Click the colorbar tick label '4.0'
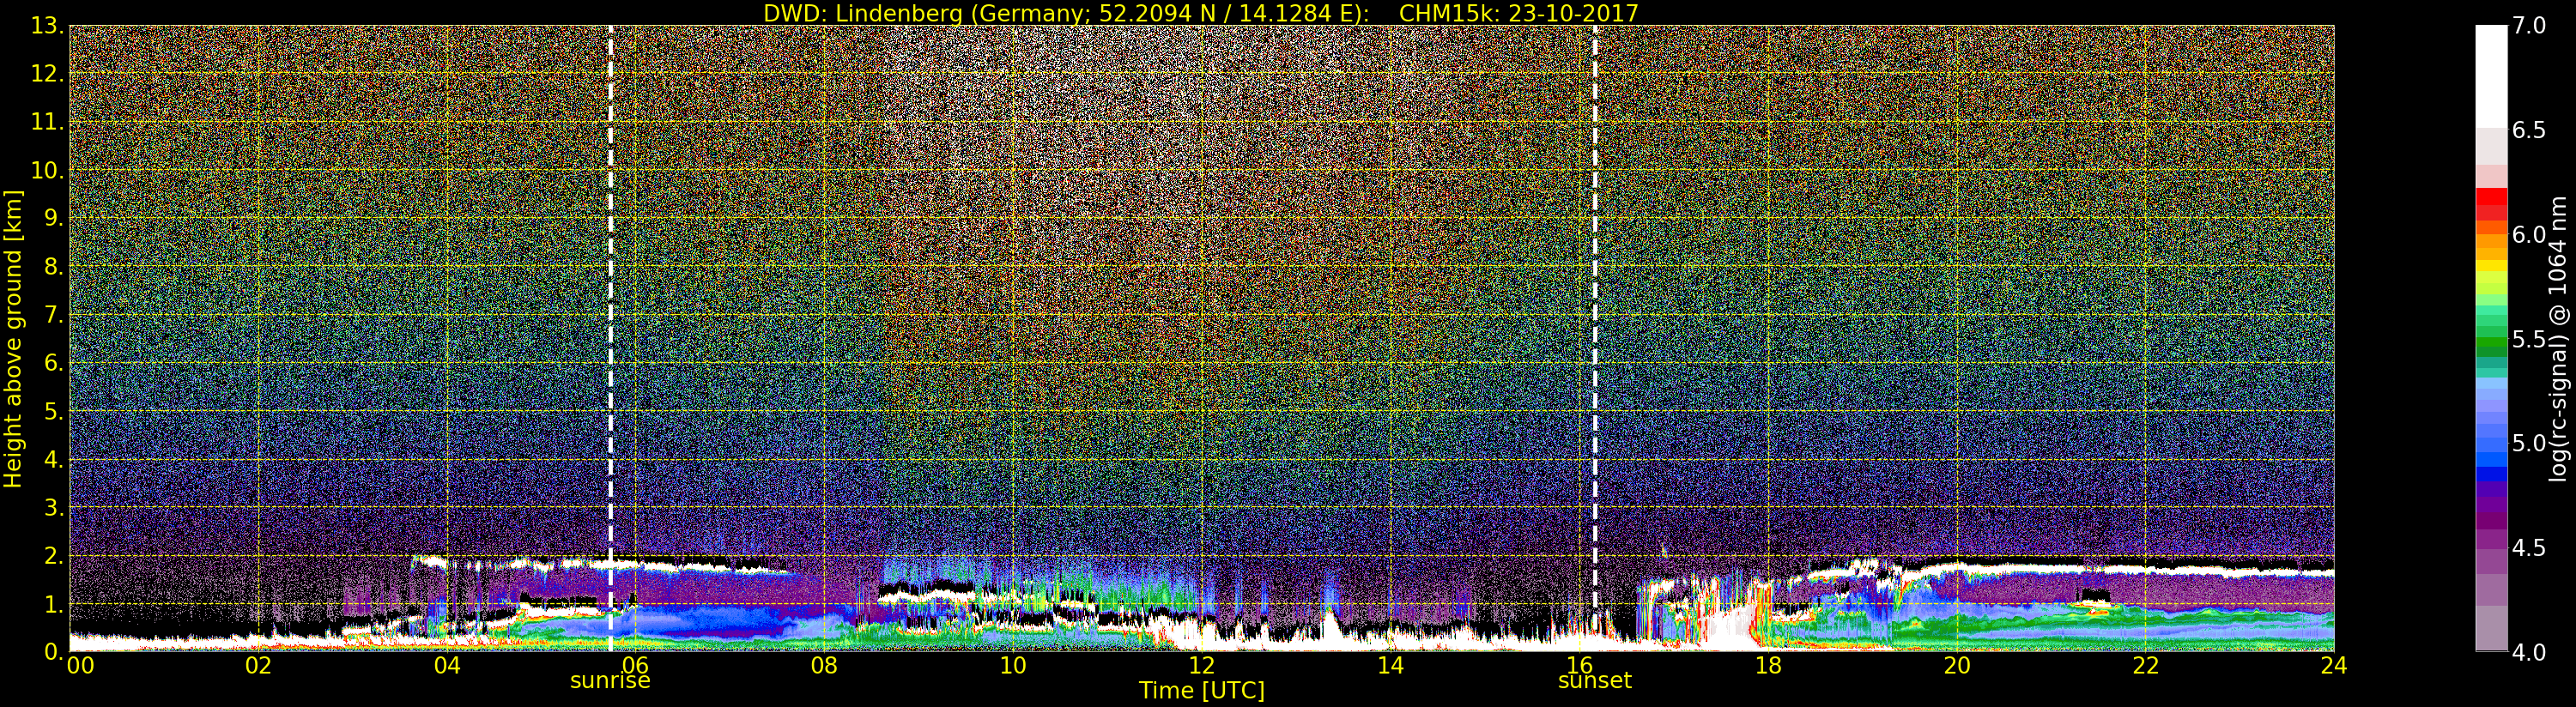The image size is (2576, 707). point(2529,653)
